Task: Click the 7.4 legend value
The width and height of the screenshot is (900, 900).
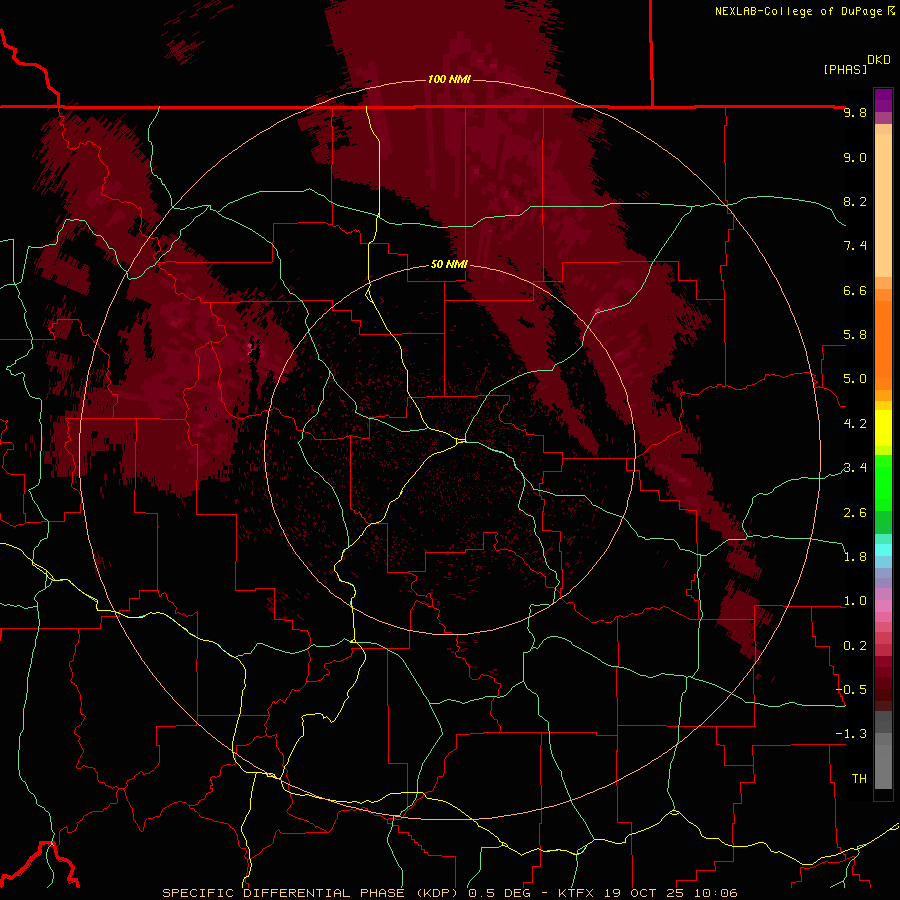Action: 855,246
